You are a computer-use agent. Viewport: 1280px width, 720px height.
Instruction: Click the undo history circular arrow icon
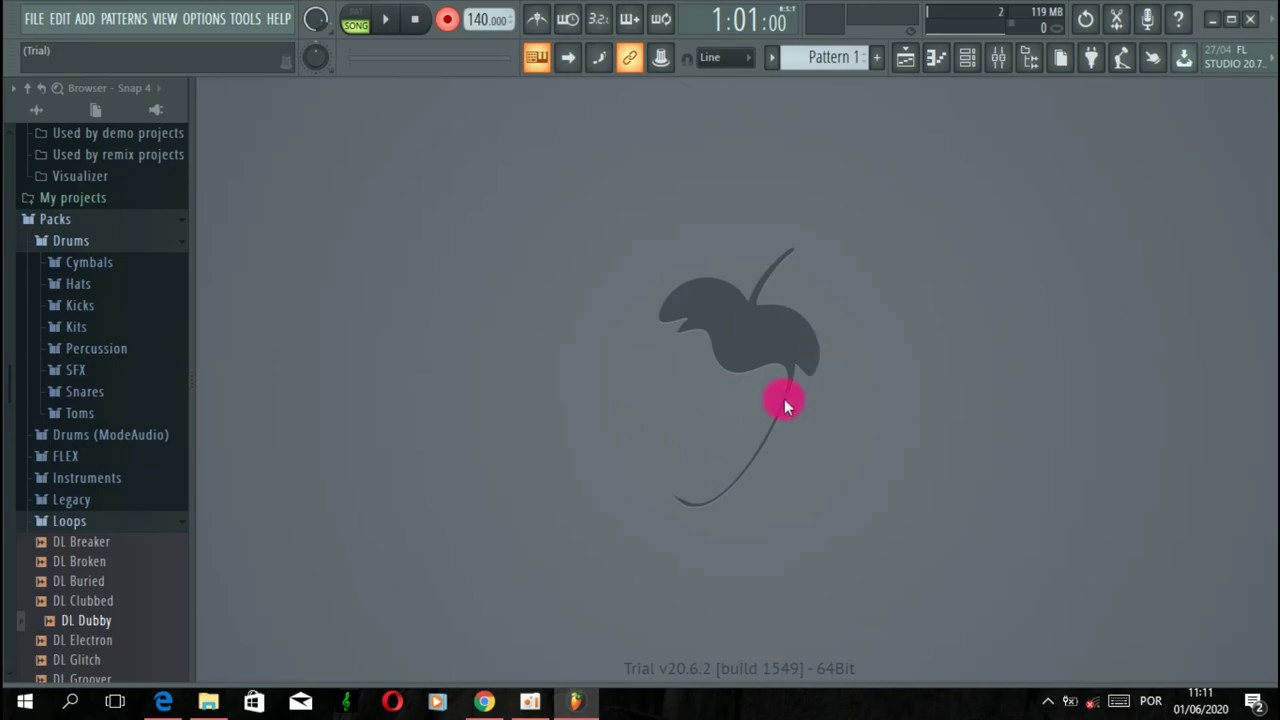coord(1085,19)
